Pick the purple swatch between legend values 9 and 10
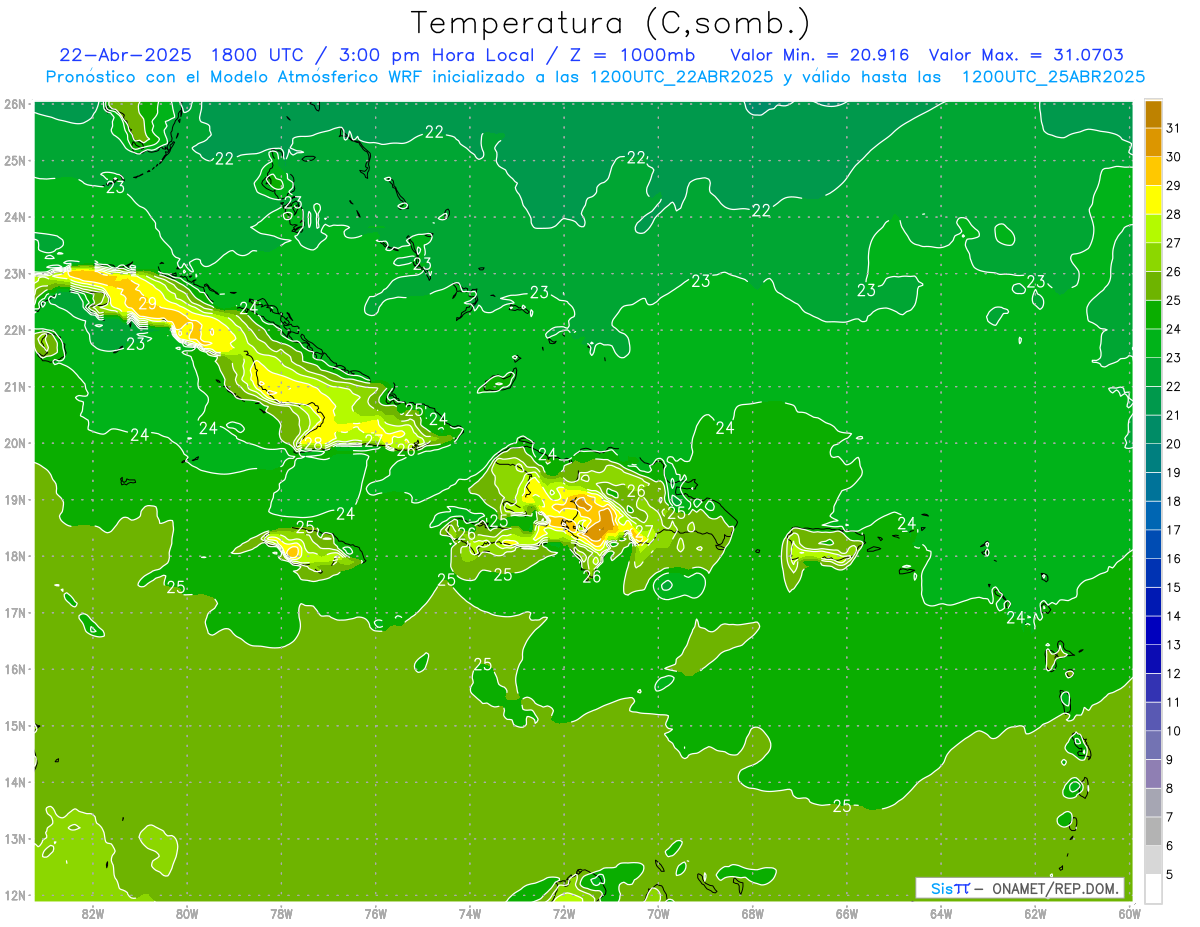The height and width of the screenshot is (927, 1200). point(1153,745)
